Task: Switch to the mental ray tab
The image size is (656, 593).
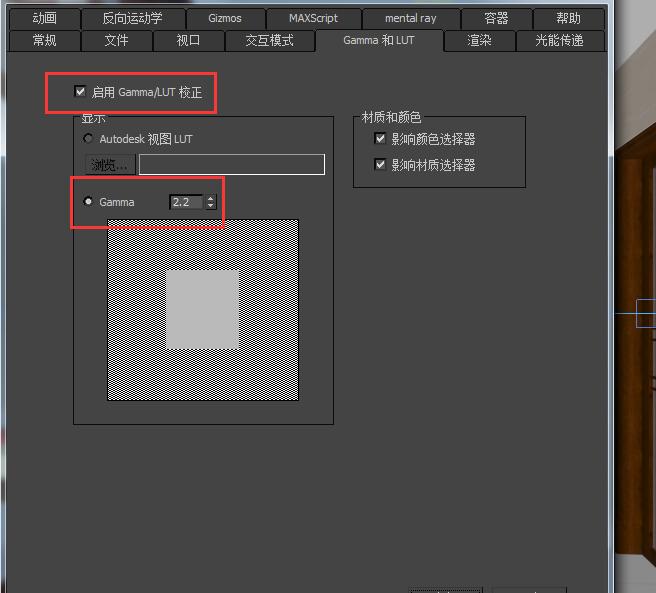Action: (x=411, y=18)
